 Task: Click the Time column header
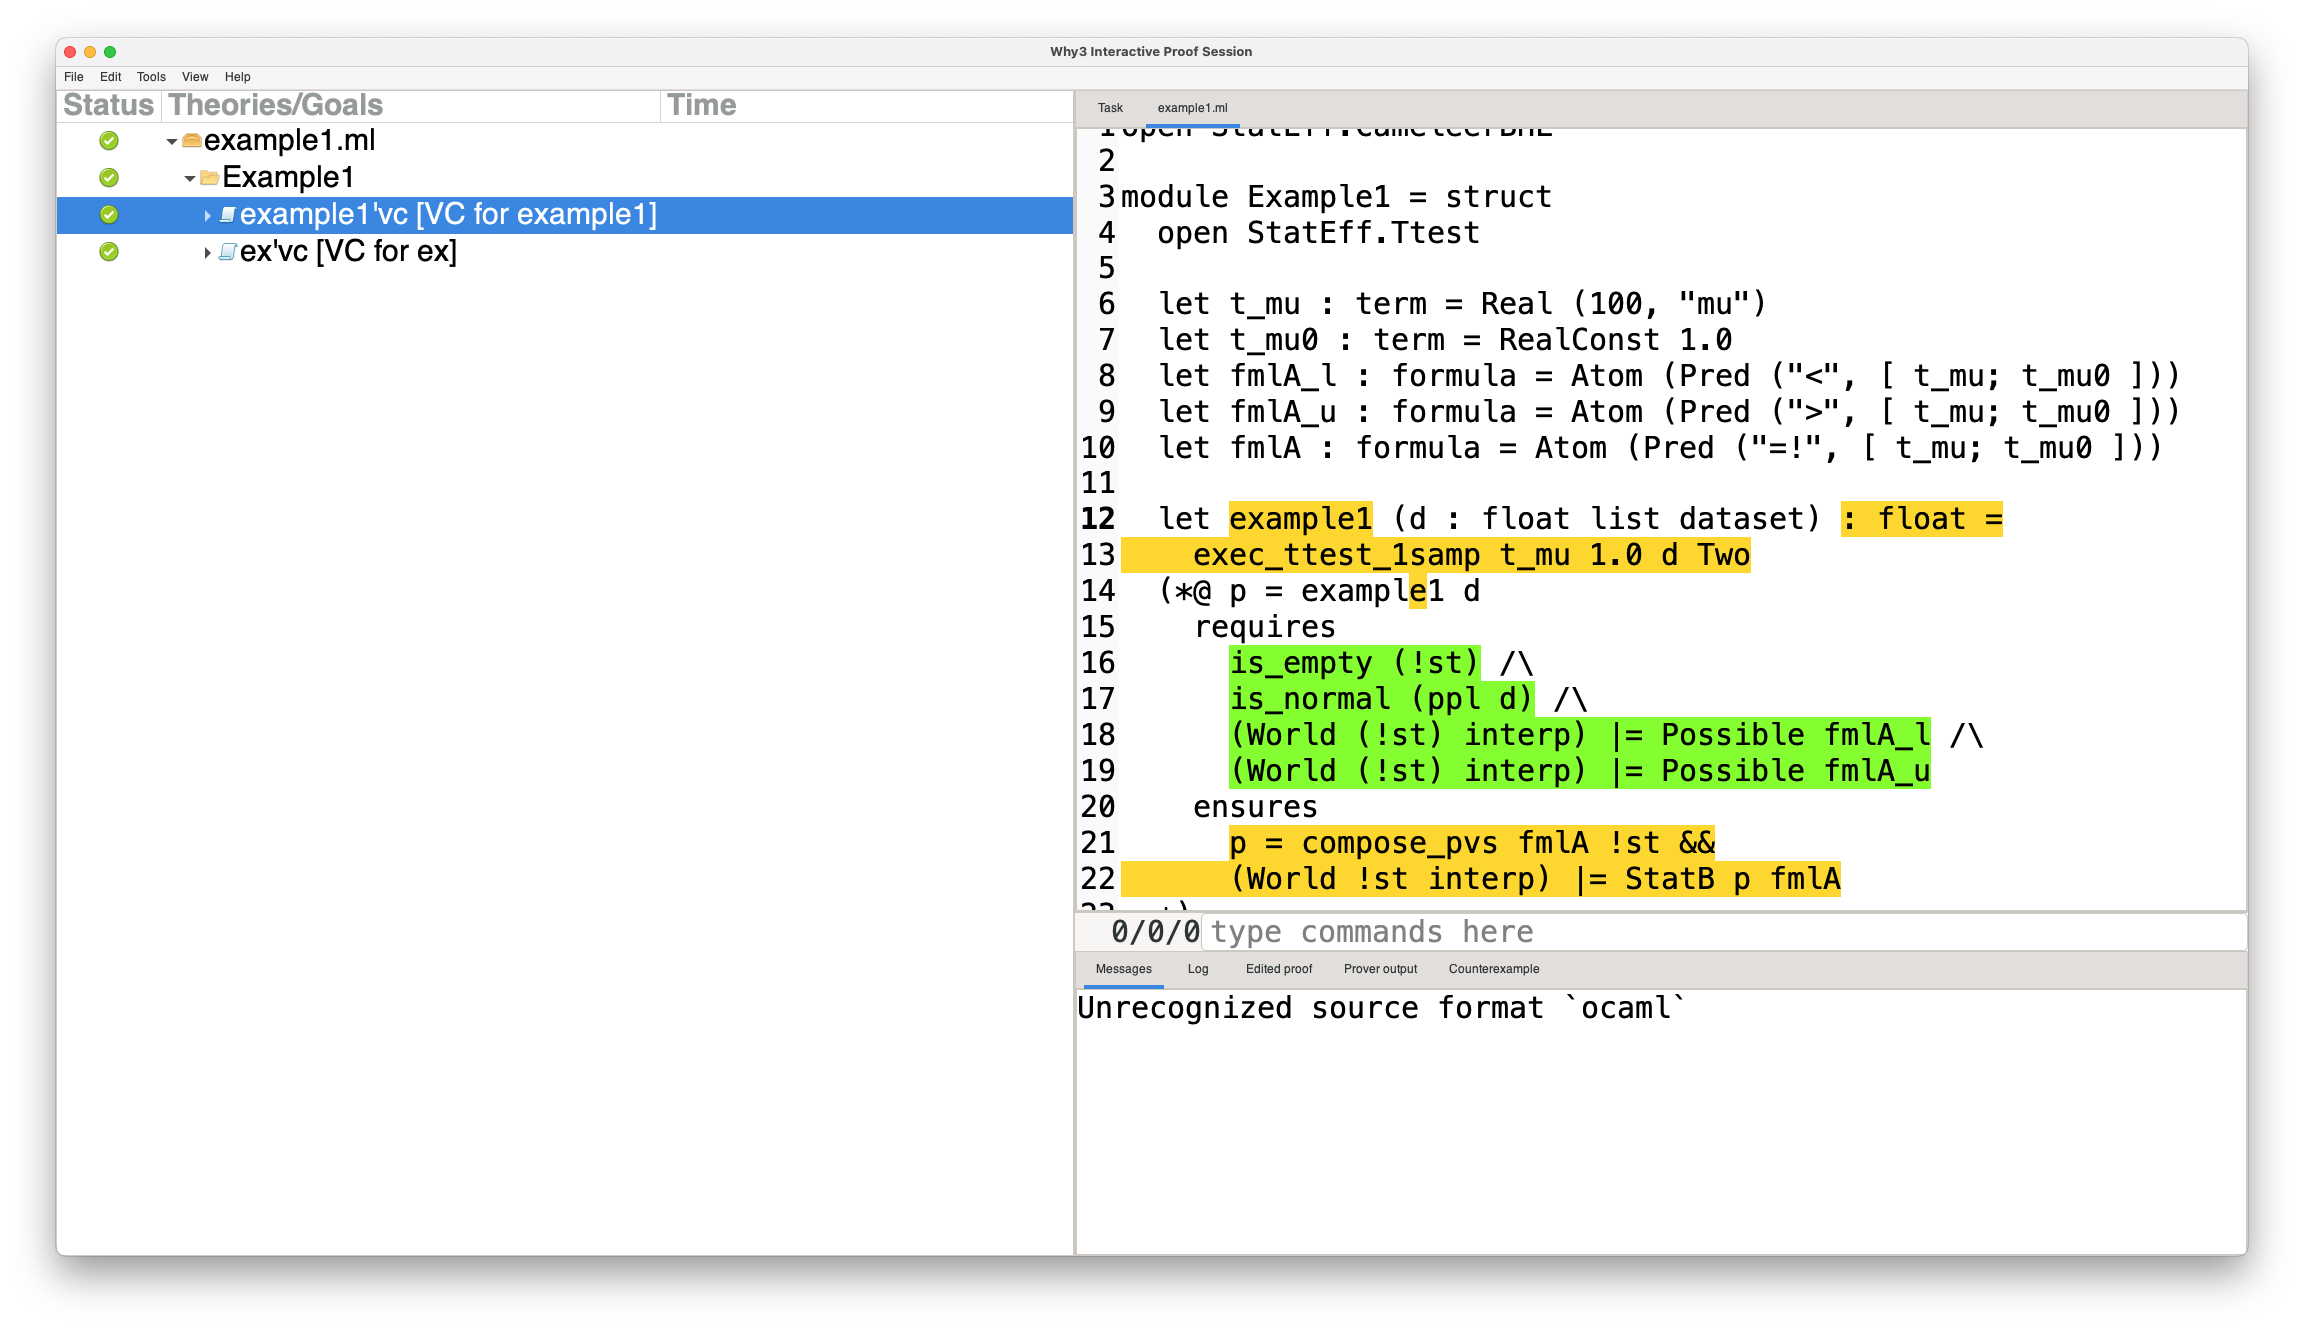coord(702,105)
